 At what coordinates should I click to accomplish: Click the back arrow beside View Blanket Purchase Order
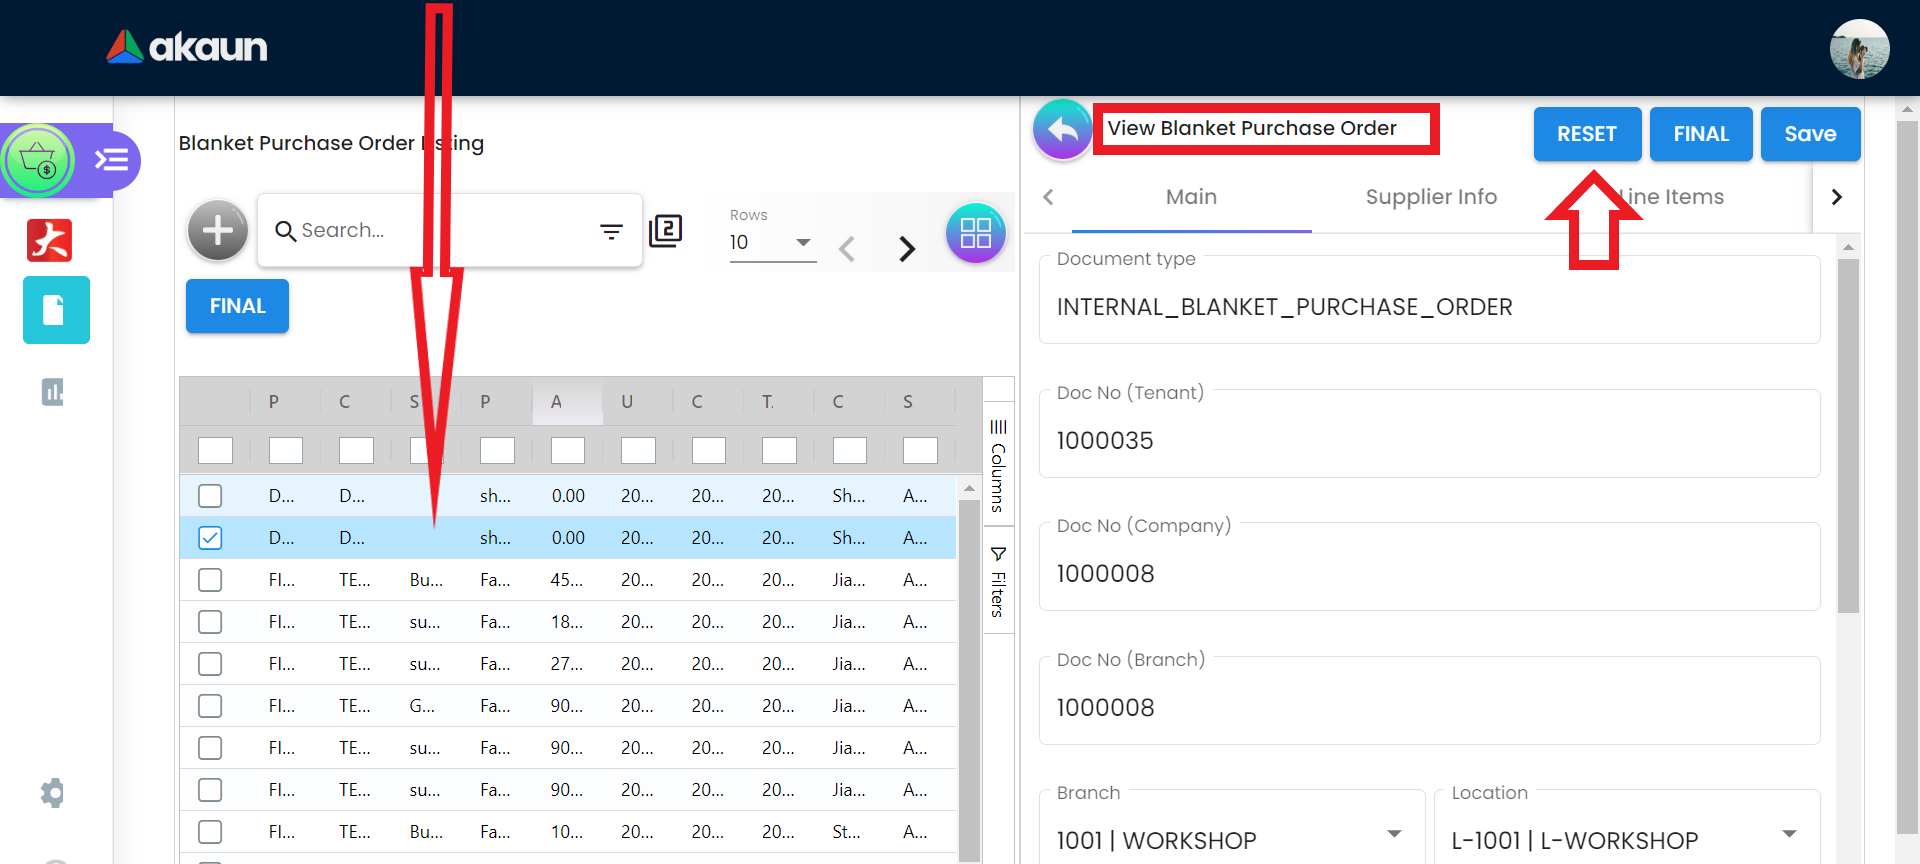coord(1062,130)
